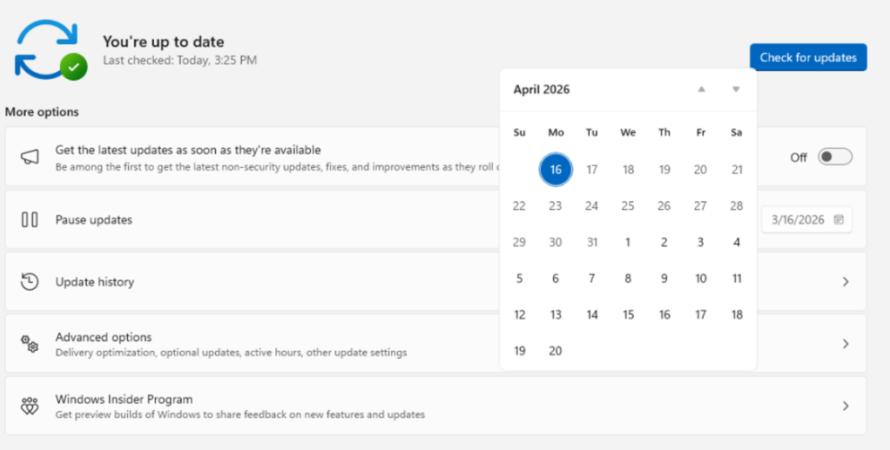Go to previous month with up arrow

(701, 89)
